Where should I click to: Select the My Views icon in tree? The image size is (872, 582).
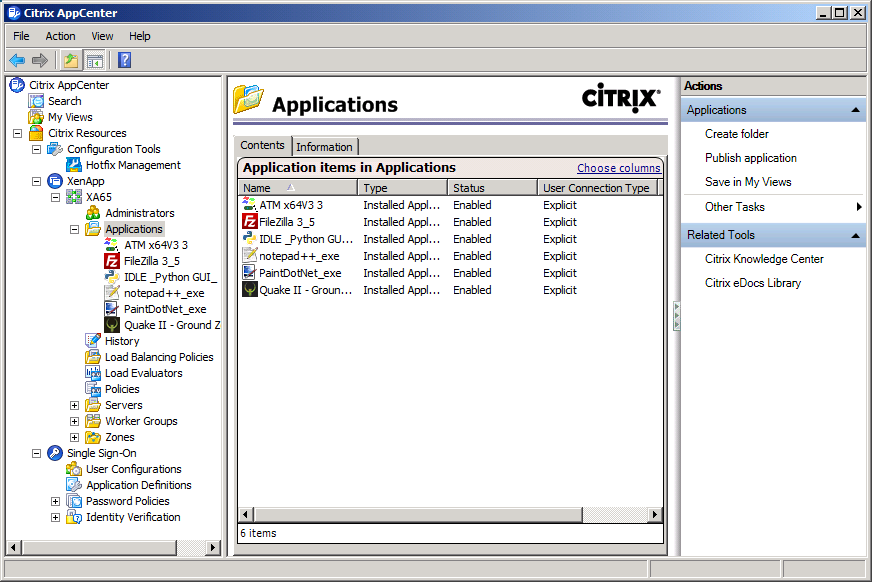36,117
